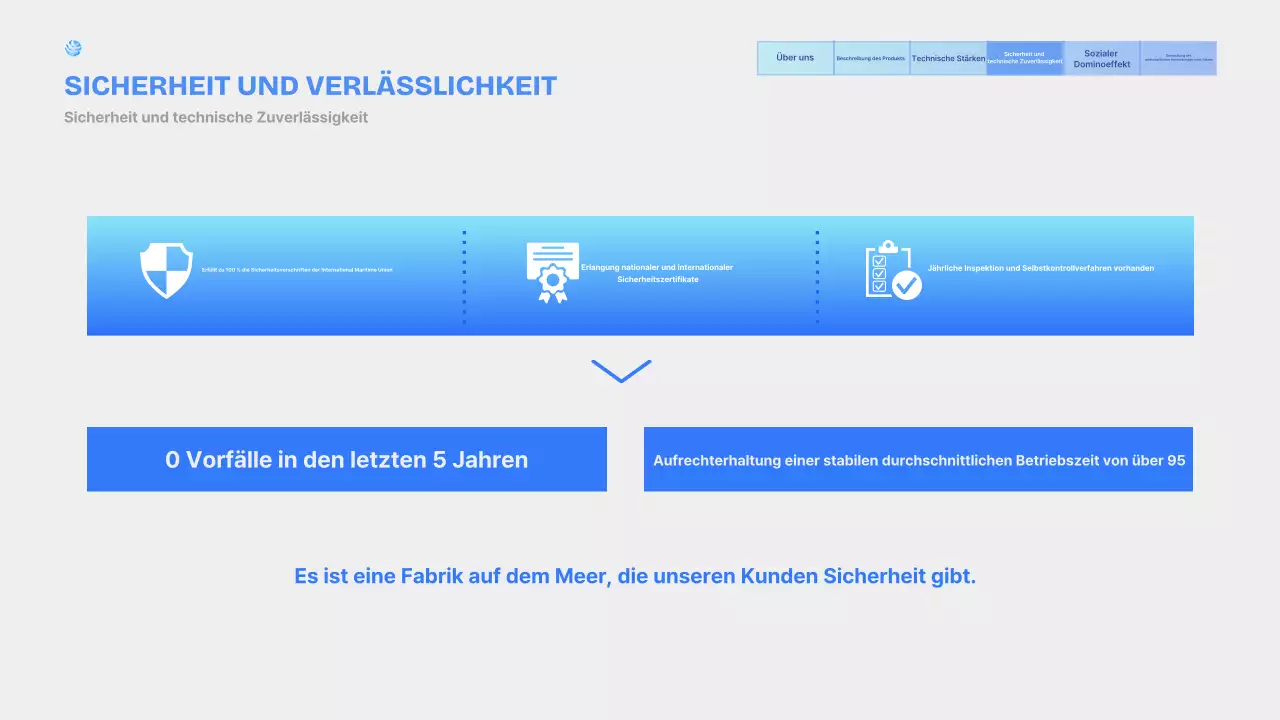
Task: Open the Sozialer Dominoeffekt tab
Action: [1101, 58]
